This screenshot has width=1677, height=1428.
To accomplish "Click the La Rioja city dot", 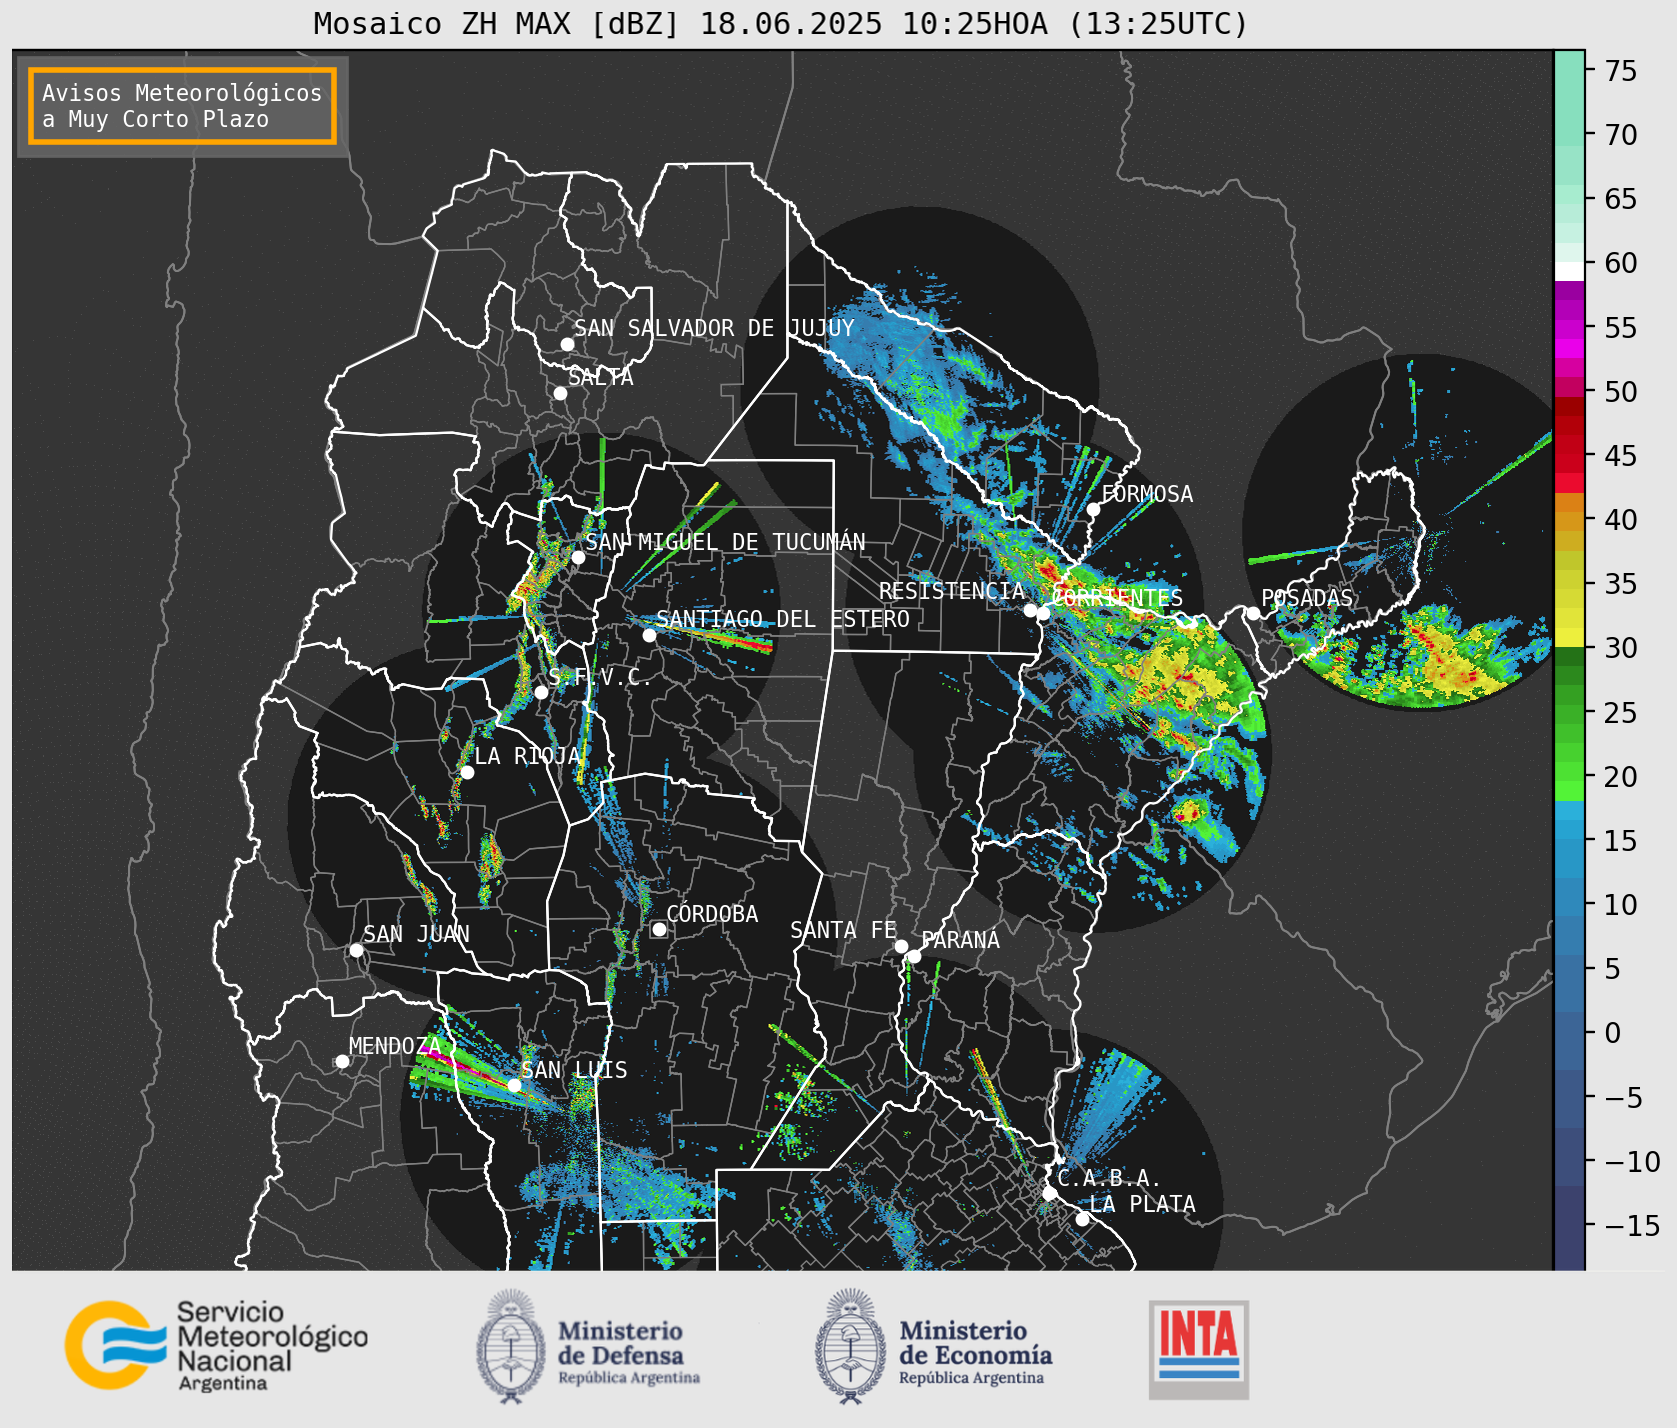I will click(467, 772).
